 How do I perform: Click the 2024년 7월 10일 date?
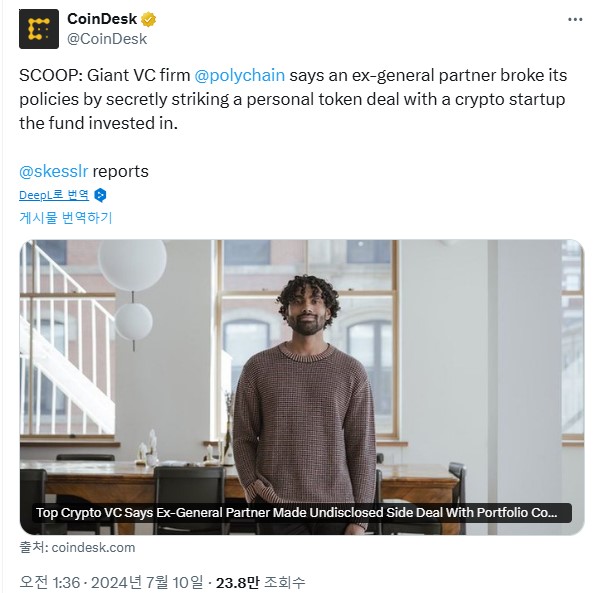147,583
